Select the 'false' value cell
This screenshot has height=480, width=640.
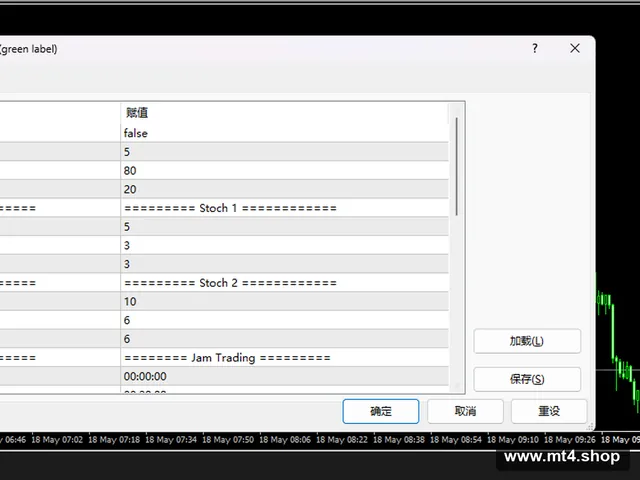tap(284, 133)
